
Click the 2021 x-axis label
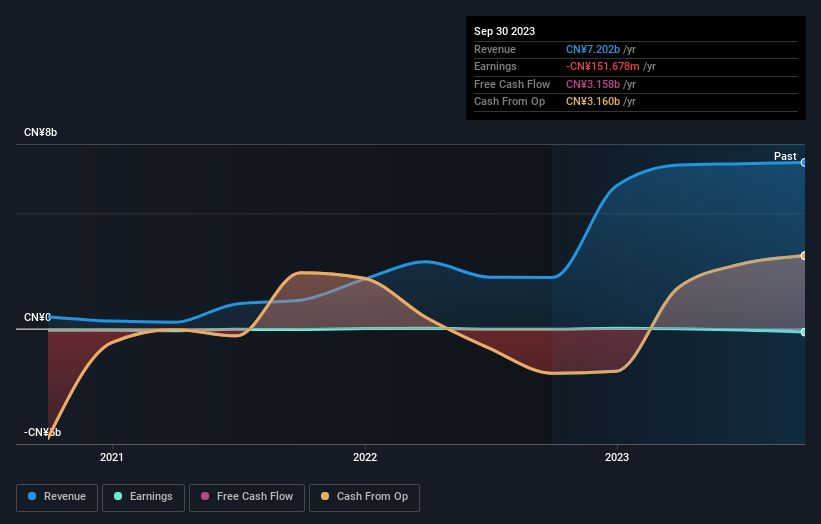pos(112,458)
